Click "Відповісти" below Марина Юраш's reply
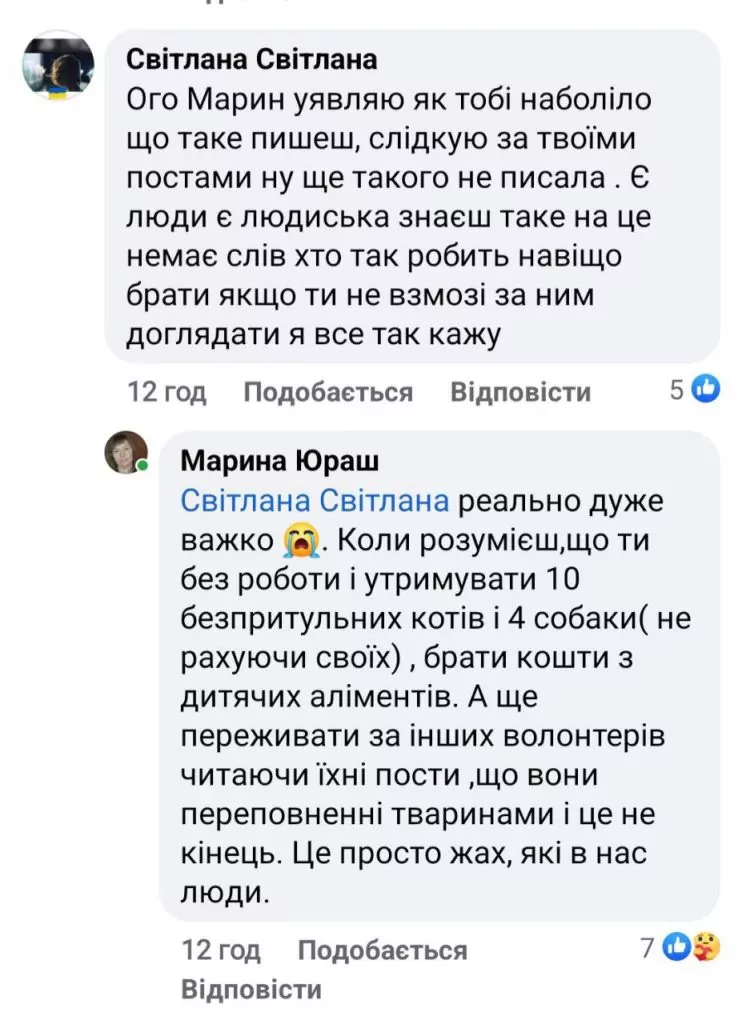 (251, 990)
